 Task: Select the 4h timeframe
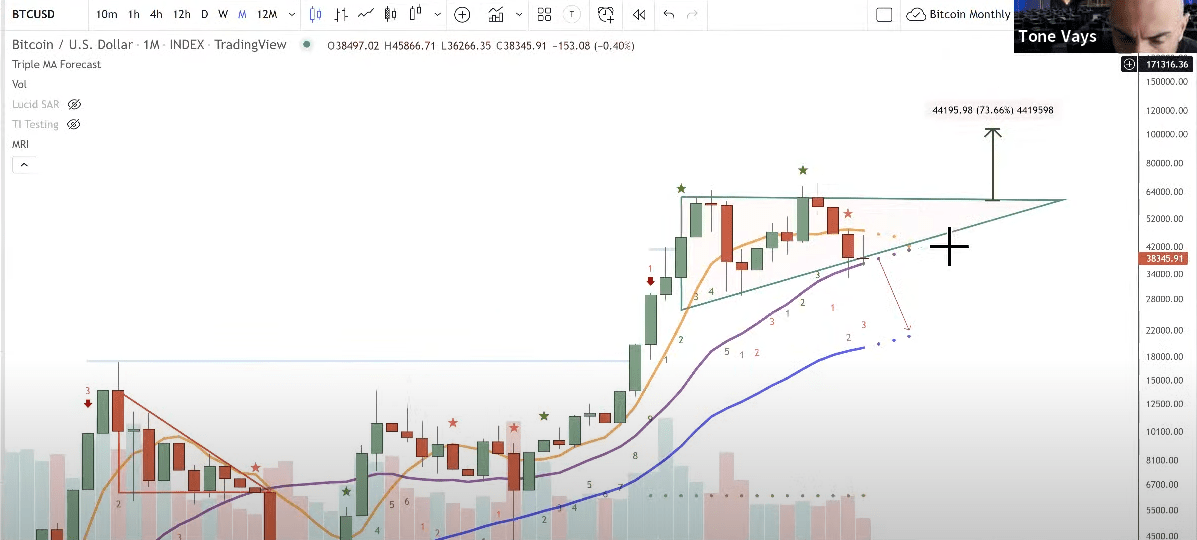click(156, 15)
